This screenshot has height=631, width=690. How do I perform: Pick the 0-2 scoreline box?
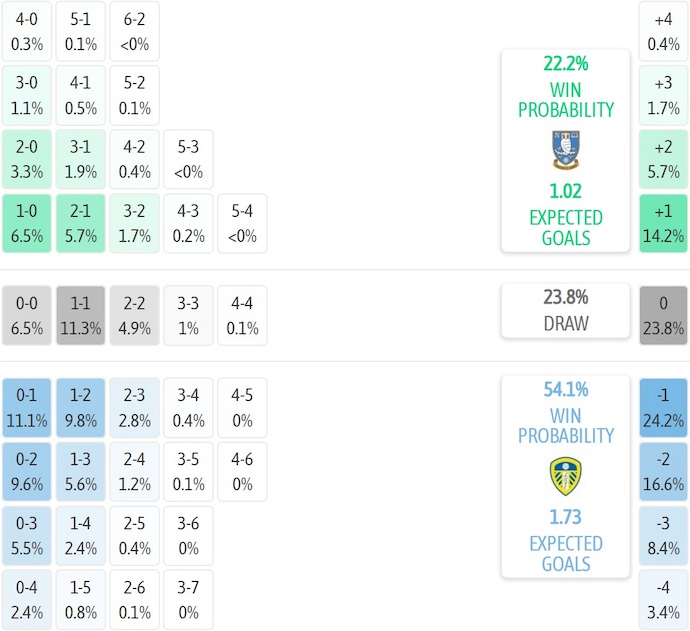26,472
